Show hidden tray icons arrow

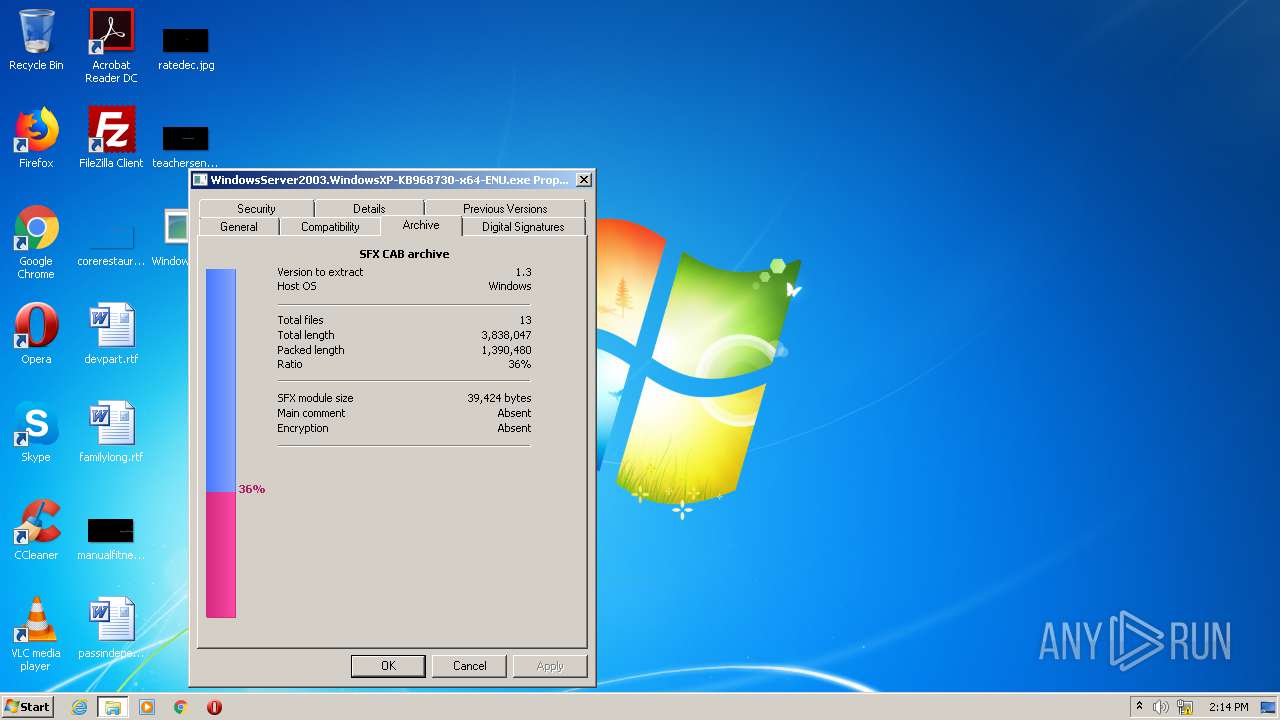pos(1139,707)
